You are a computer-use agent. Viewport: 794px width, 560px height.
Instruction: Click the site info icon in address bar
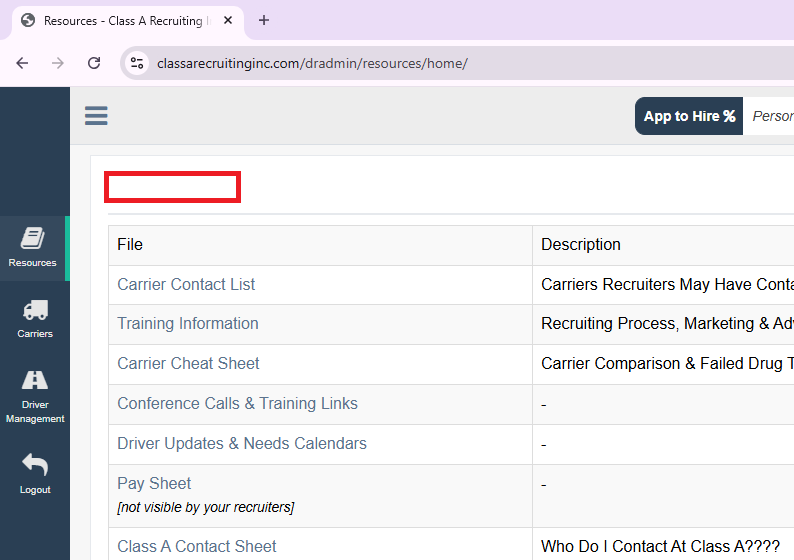[x=138, y=63]
